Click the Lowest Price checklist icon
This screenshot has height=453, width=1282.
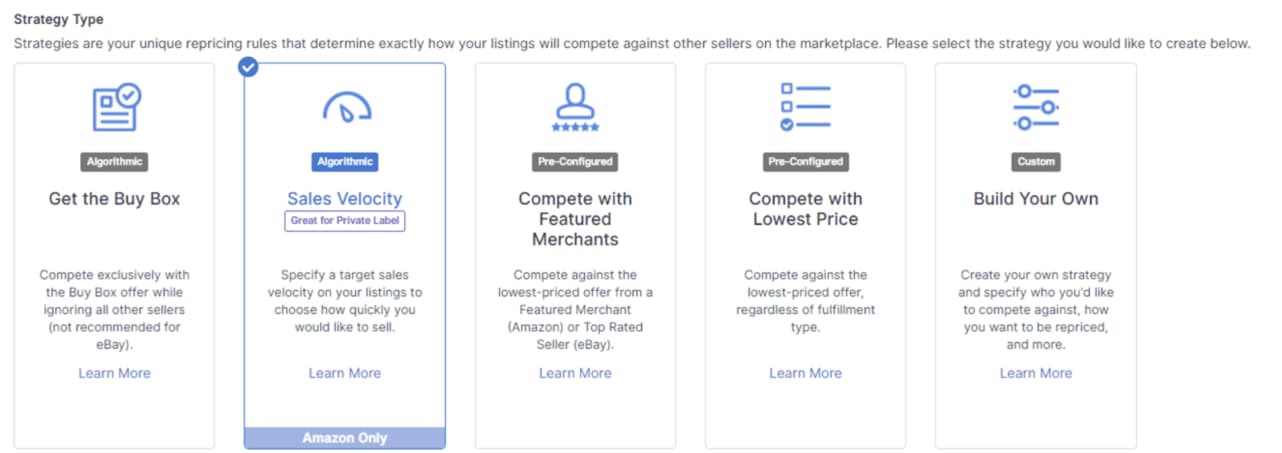click(x=805, y=108)
